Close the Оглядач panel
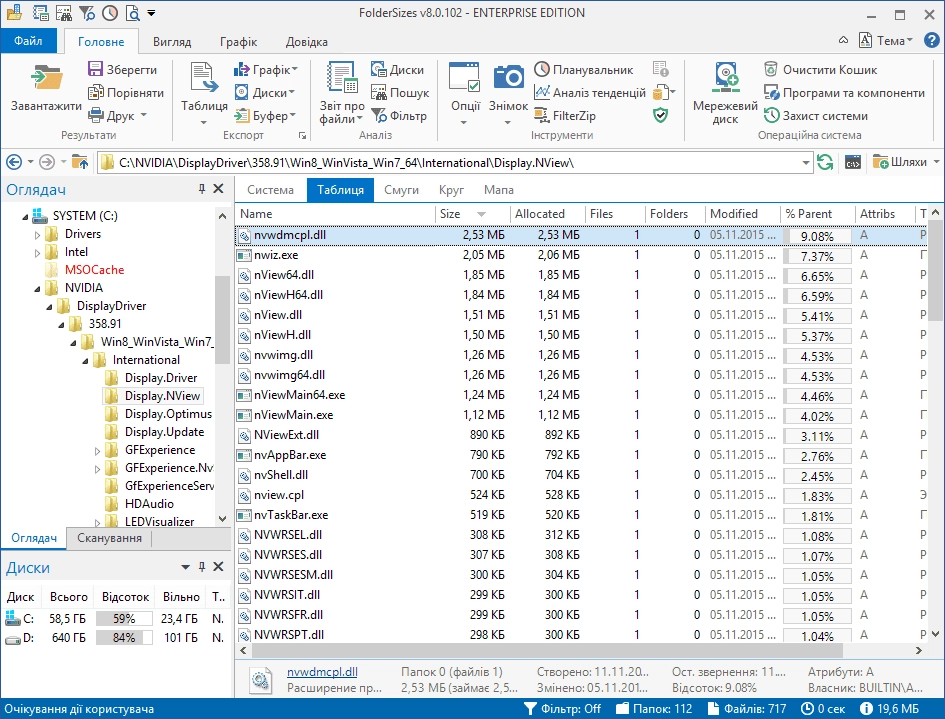The image size is (945, 719). click(x=218, y=189)
